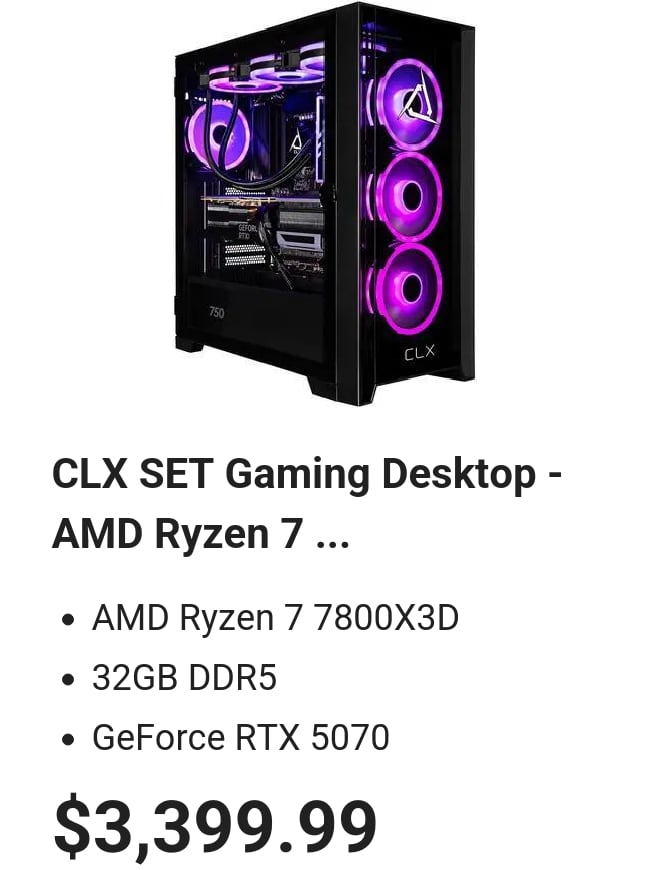This screenshot has height=870, width=649.
Task: Click the $3,399.99 price
Action: (x=215, y=825)
